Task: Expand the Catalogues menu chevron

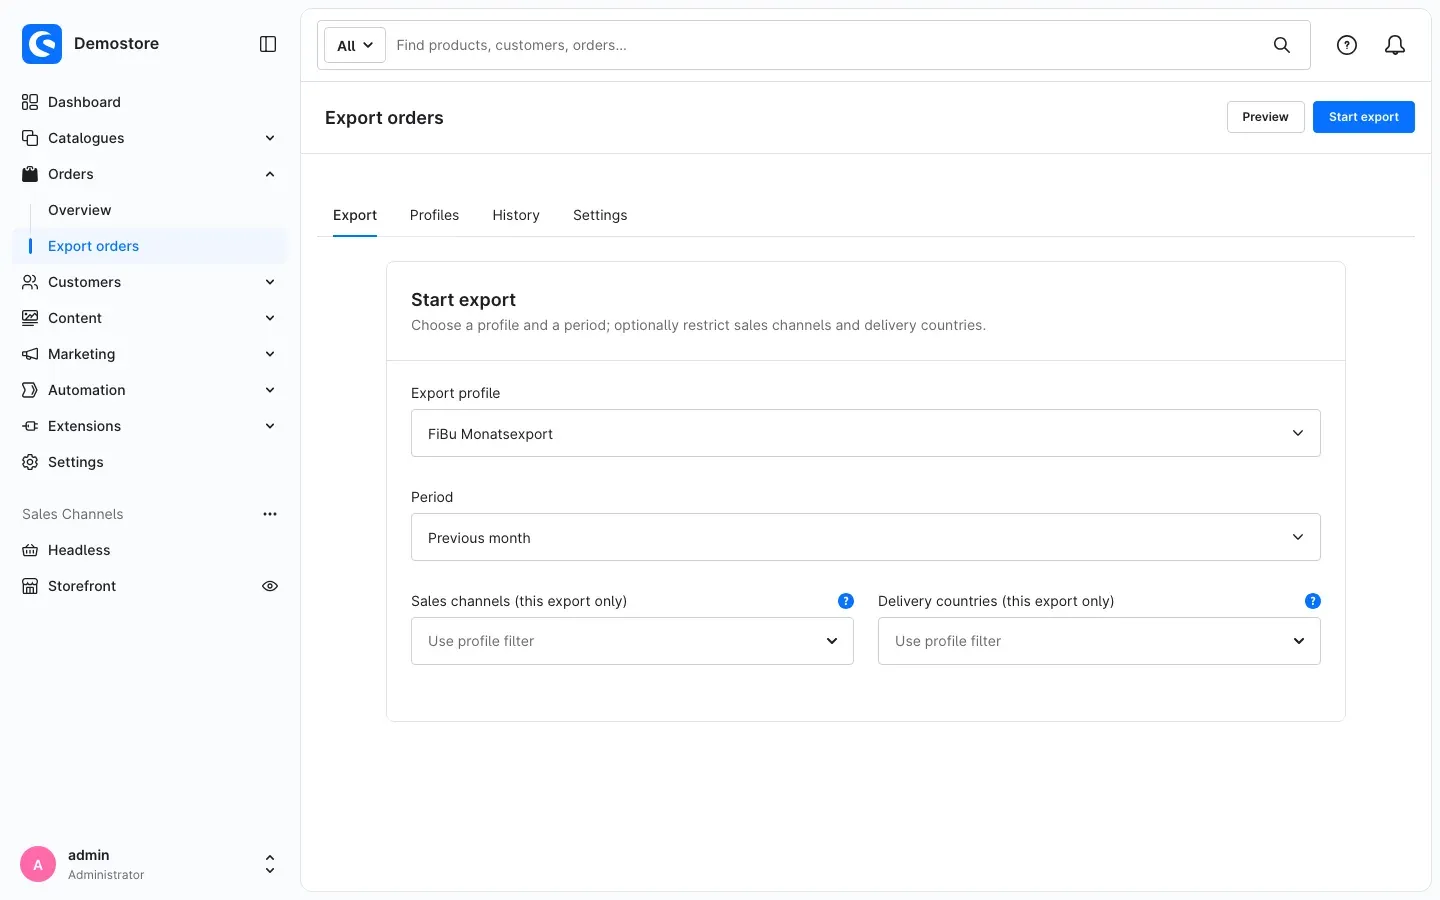Action: (270, 138)
